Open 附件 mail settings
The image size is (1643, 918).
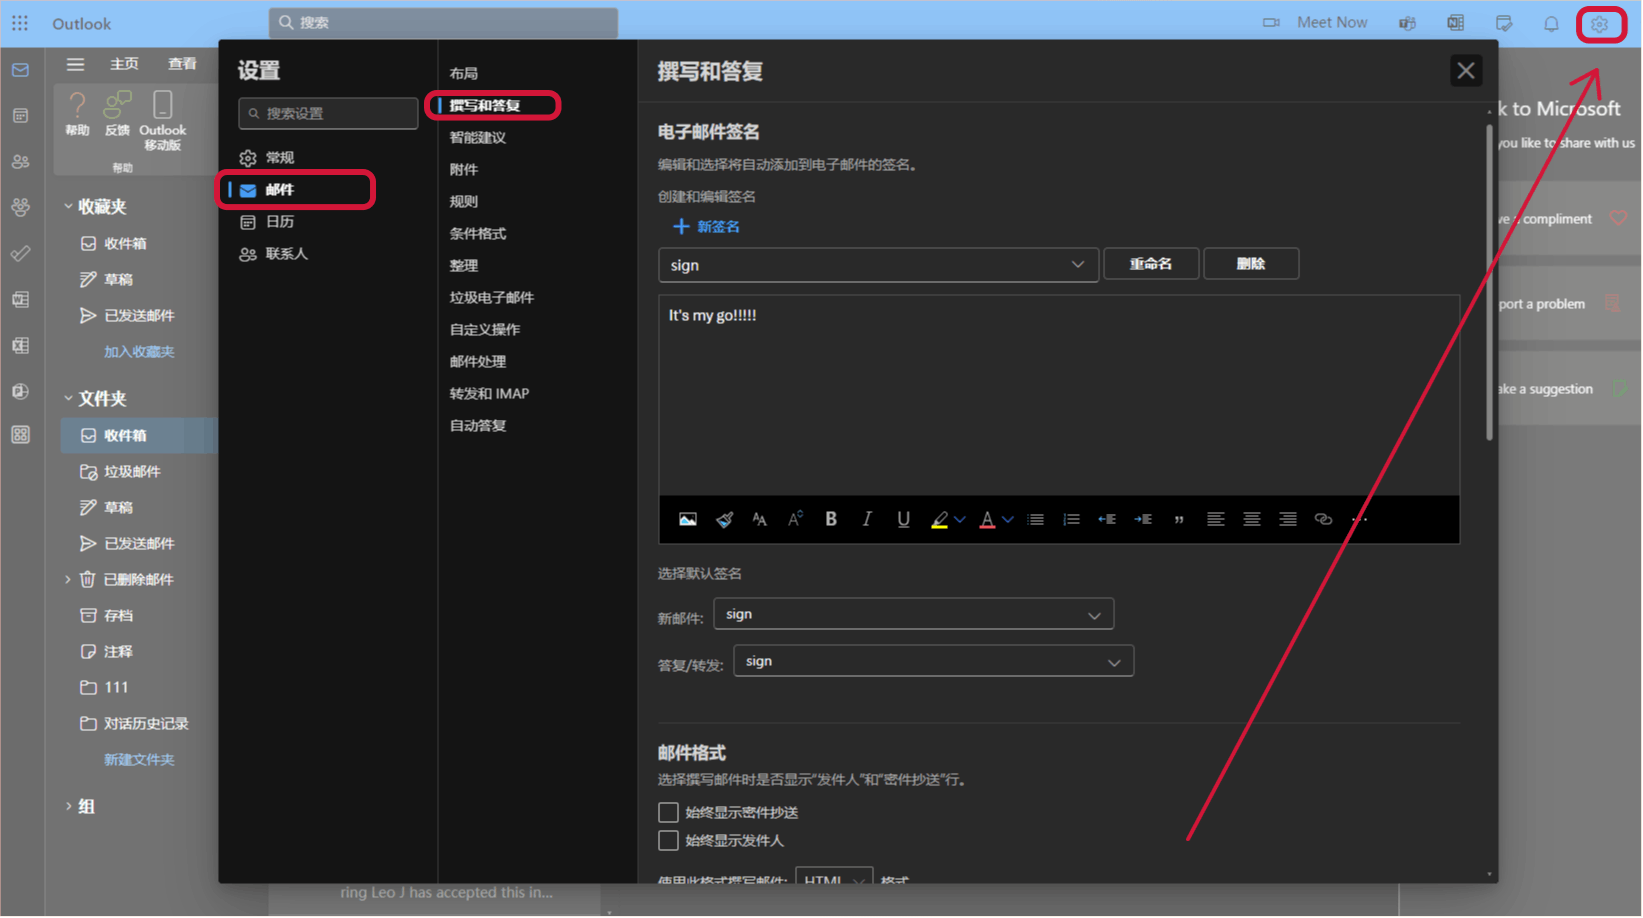(x=464, y=170)
